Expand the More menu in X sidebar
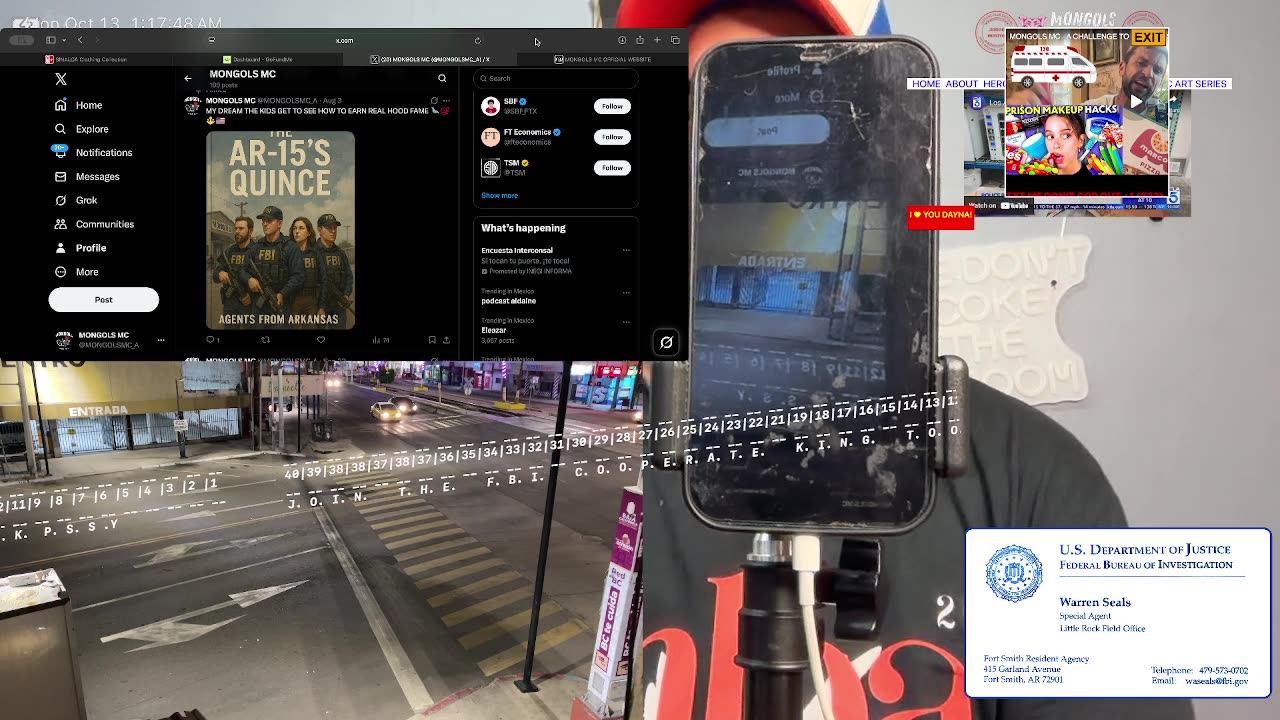This screenshot has width=1280, height=720. tap(77, 272)
